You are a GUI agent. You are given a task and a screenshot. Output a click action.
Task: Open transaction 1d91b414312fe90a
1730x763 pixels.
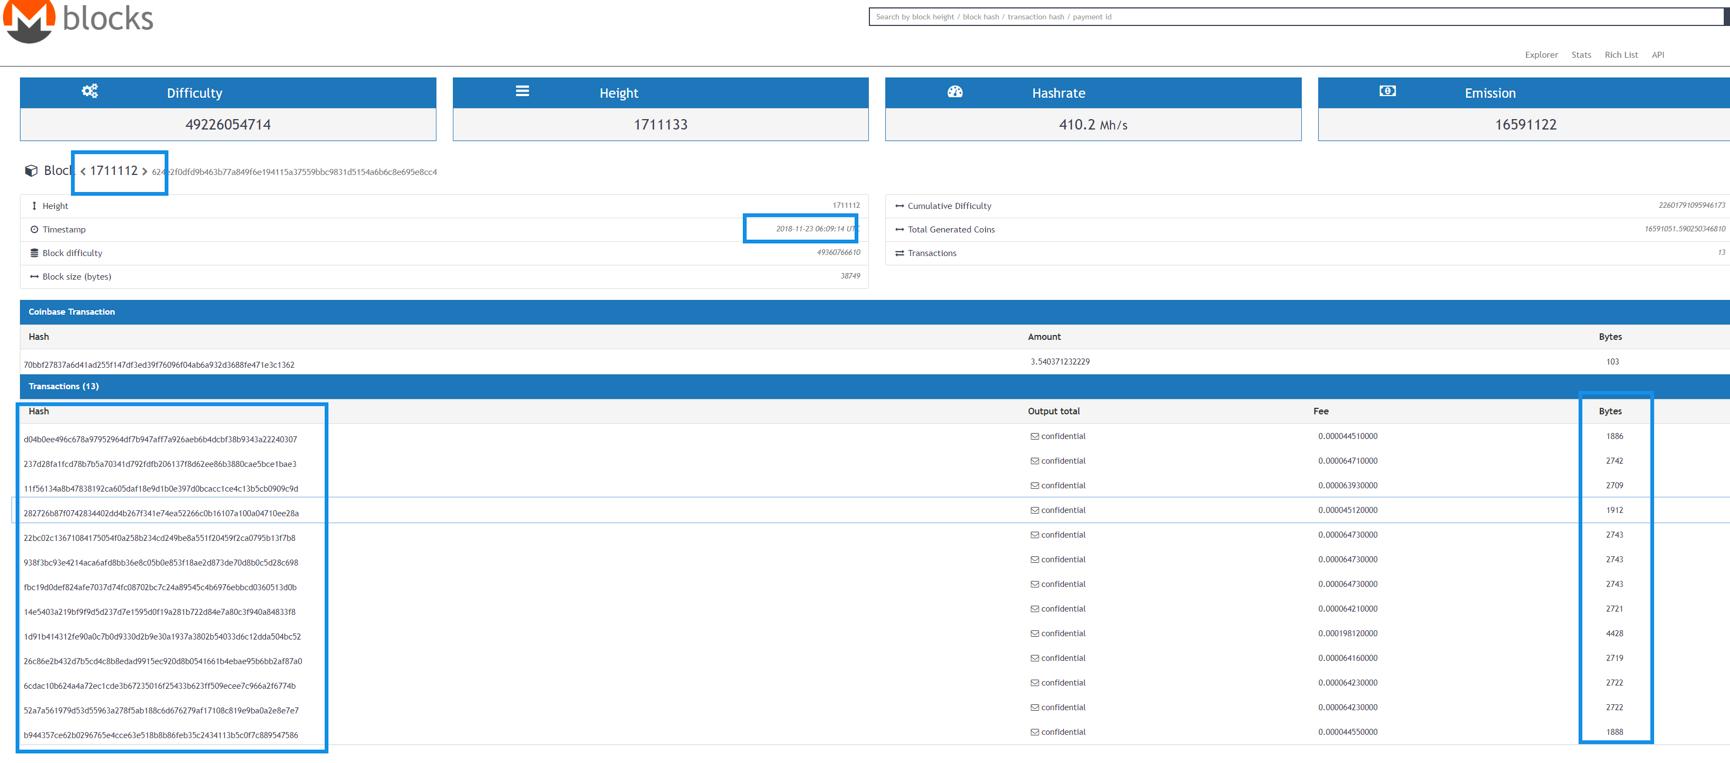pos(162,637)
